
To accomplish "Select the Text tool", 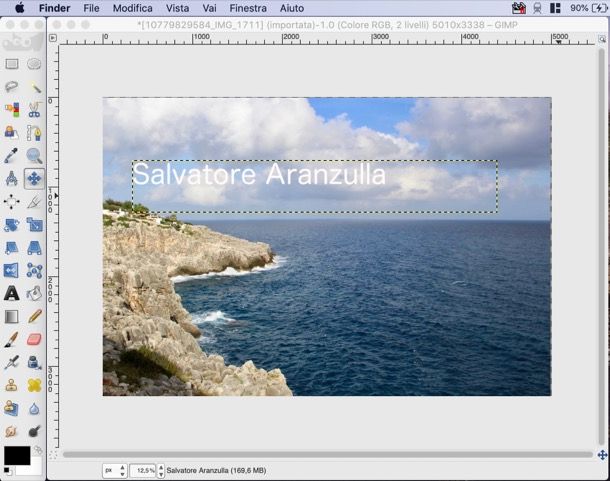I will click(12, 293).
